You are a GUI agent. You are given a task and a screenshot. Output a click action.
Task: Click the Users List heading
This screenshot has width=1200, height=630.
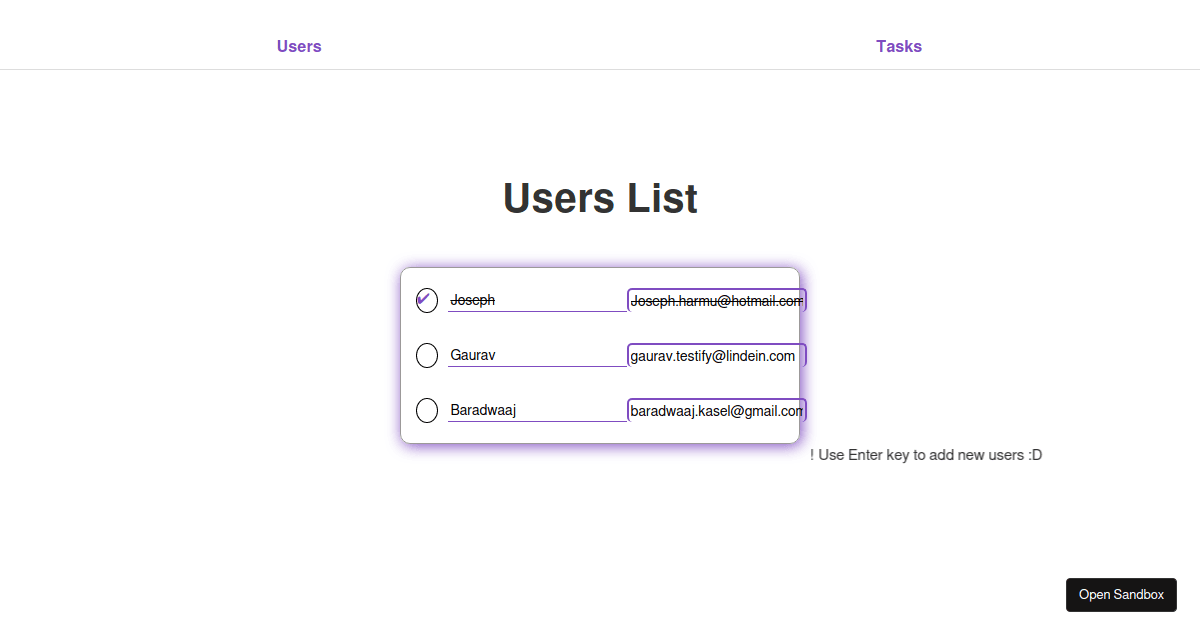(x=600, y=198)
